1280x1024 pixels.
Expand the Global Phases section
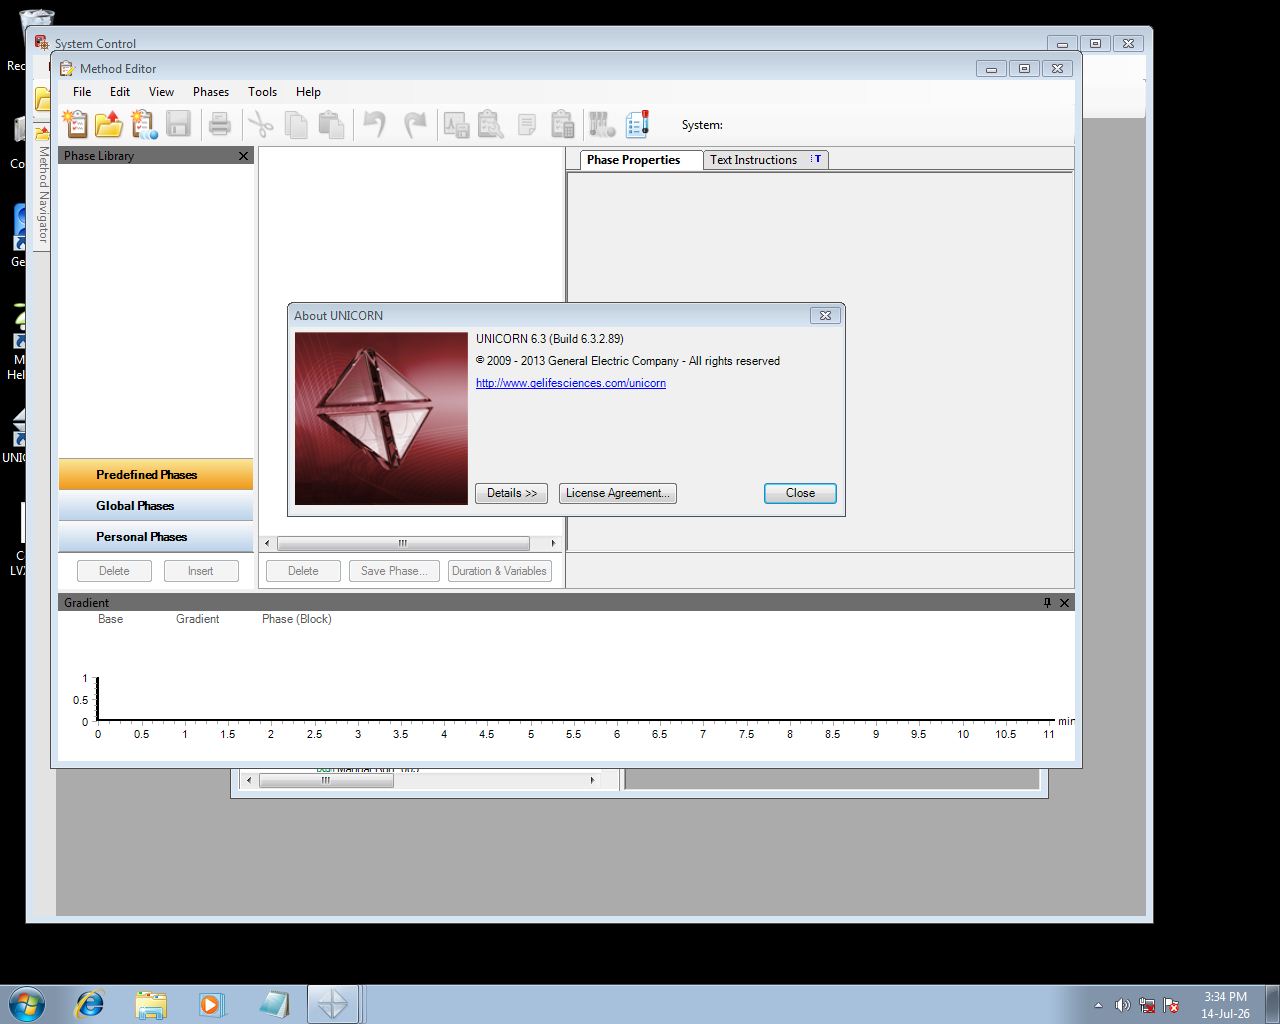tap(156, 505)
